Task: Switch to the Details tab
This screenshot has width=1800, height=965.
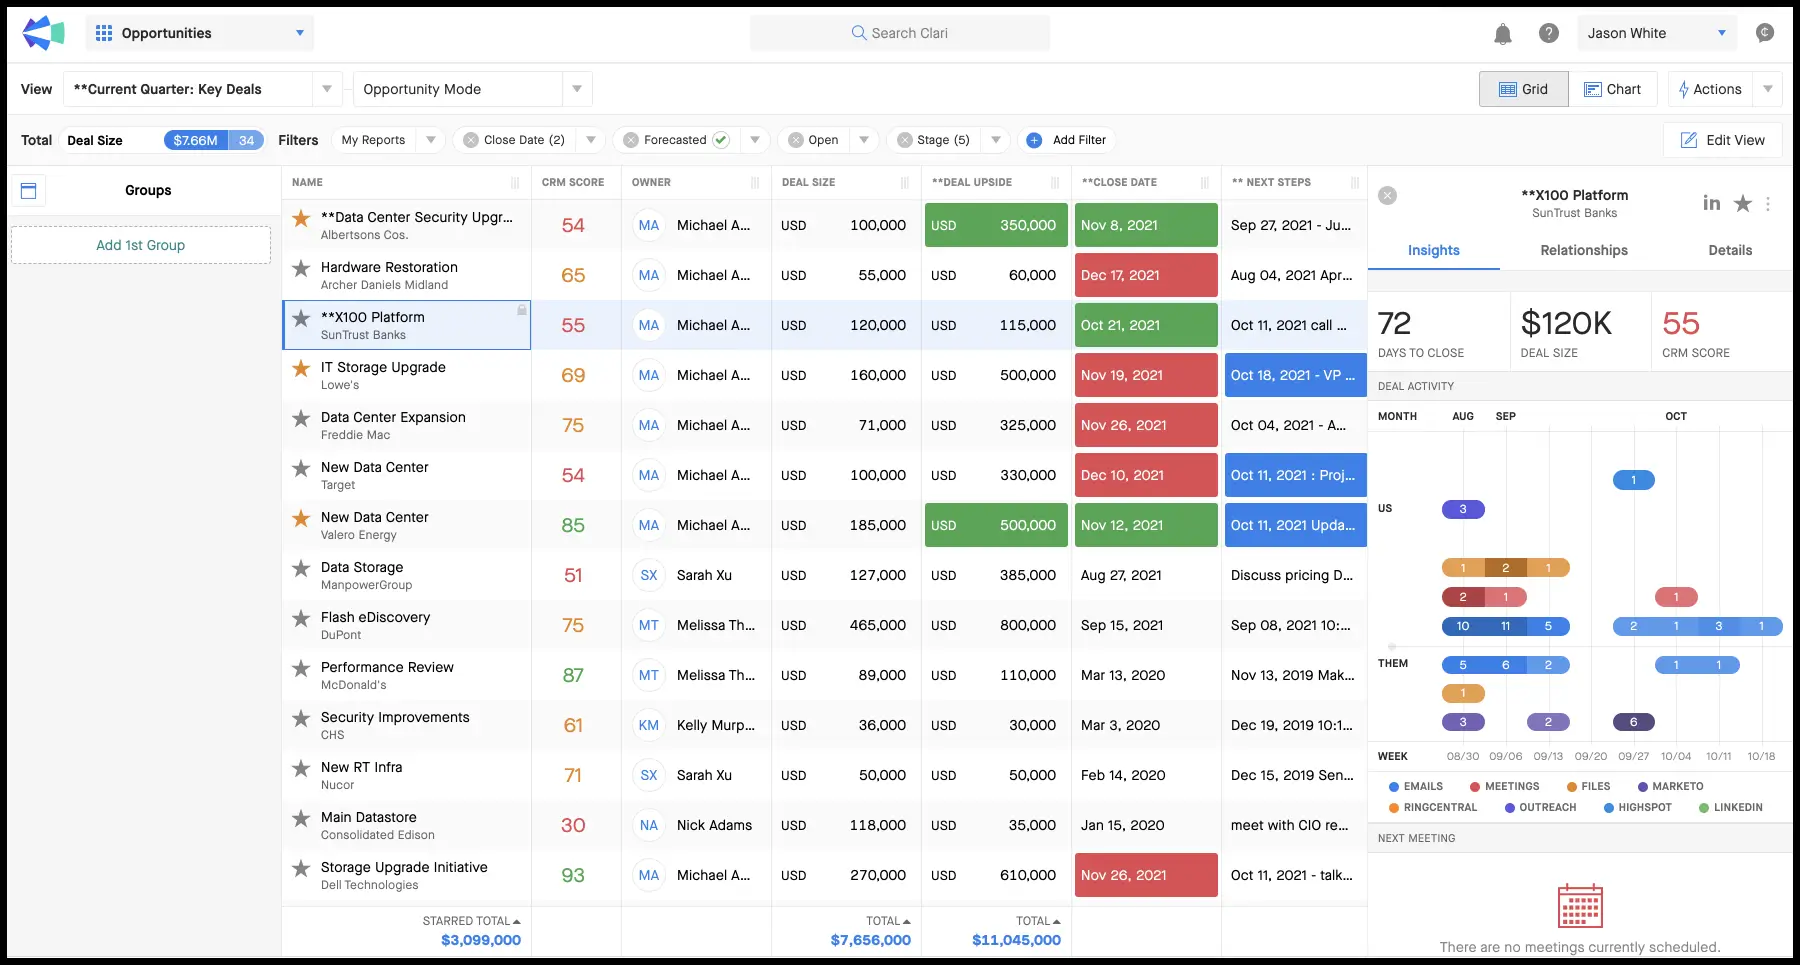Action: (x=1729, y=250)
